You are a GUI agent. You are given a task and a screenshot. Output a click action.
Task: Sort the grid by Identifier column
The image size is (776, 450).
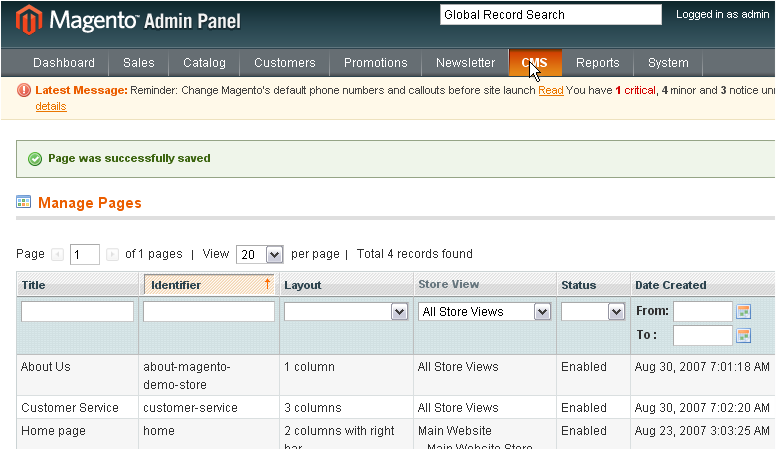[176, 285]
